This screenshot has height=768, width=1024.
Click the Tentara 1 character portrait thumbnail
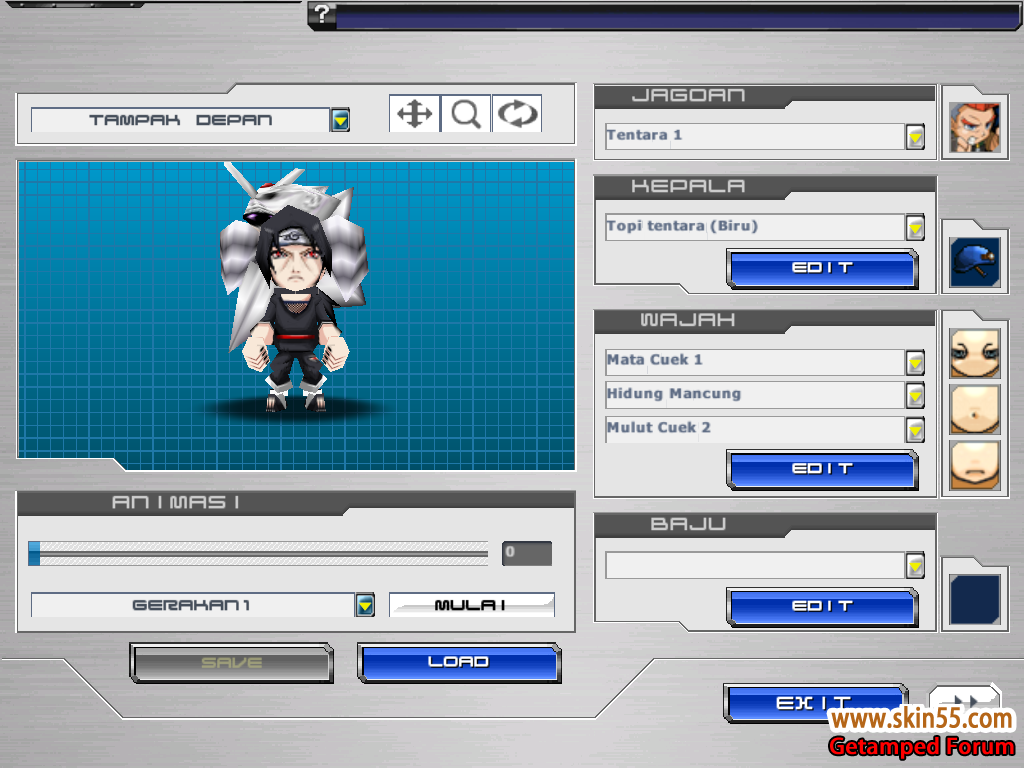[x=974, y=127]
